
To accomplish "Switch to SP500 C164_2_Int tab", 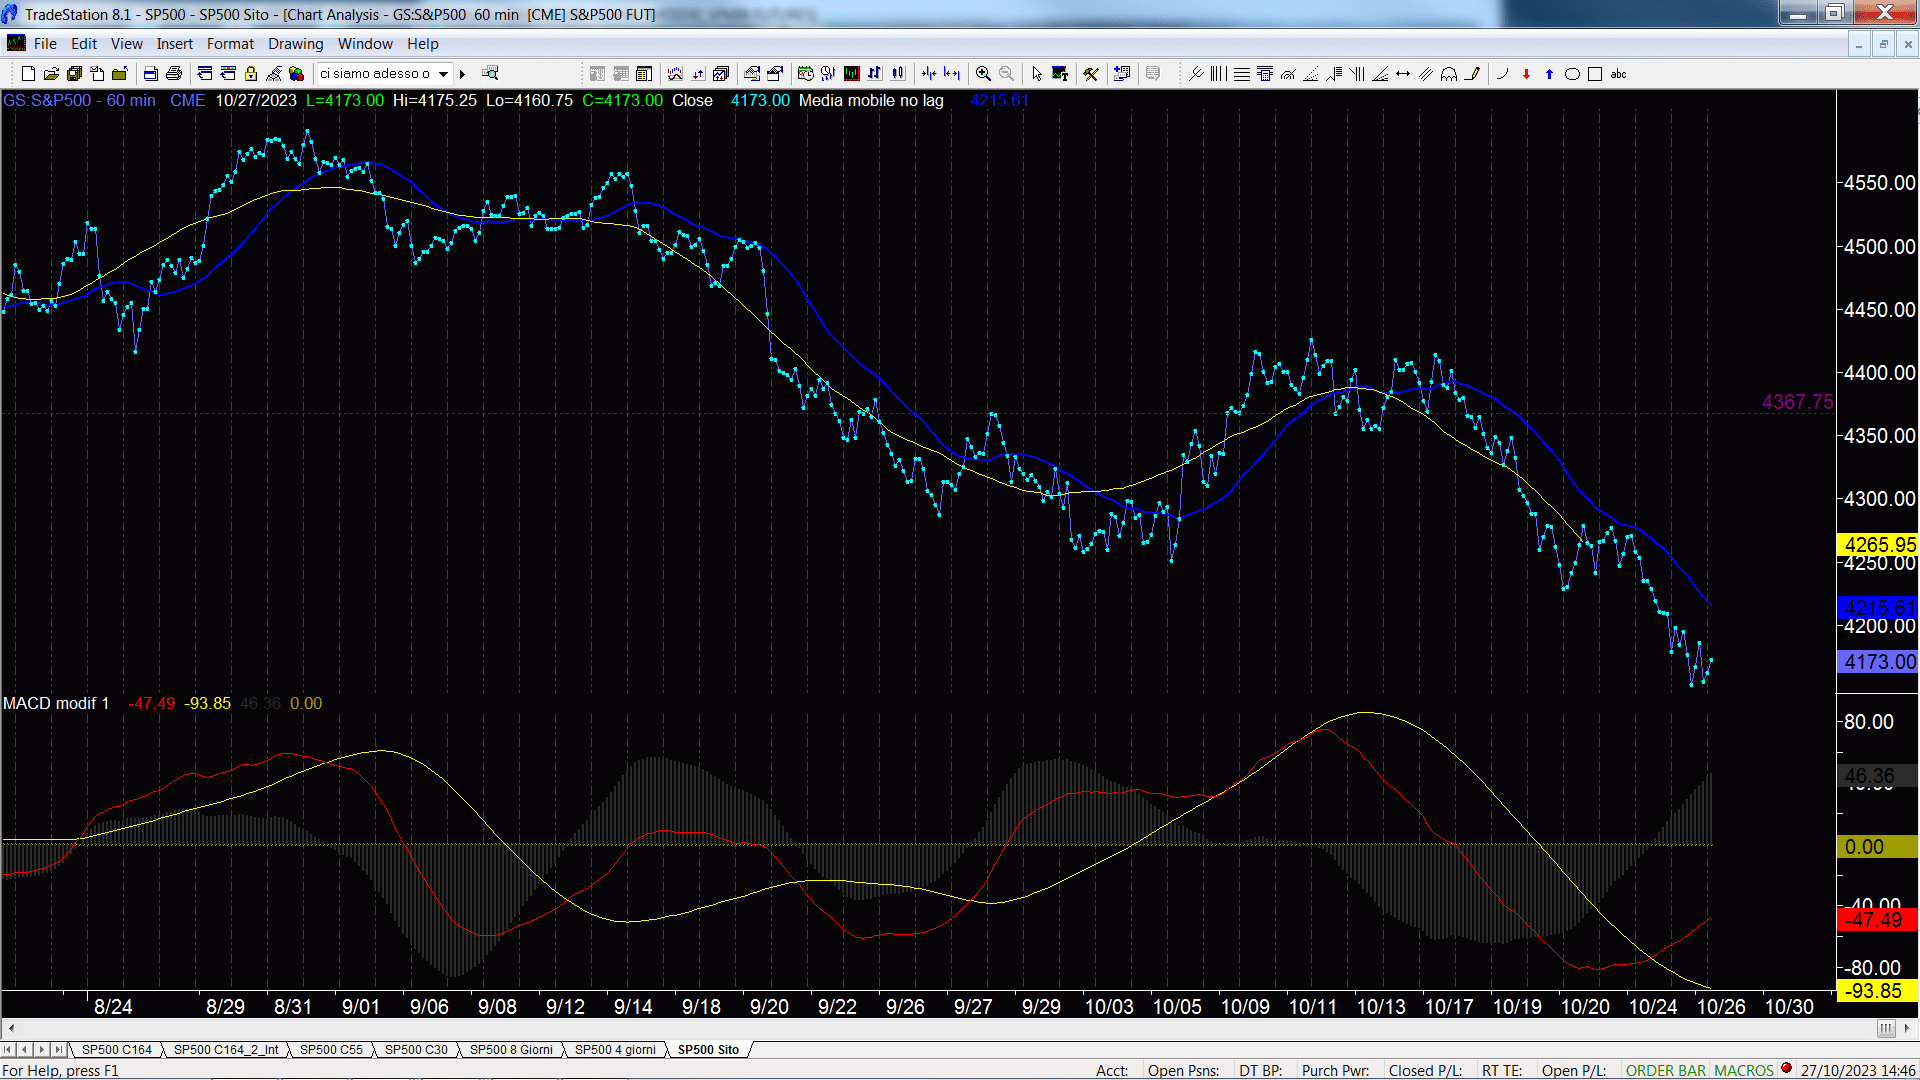I will [226, 1050].
